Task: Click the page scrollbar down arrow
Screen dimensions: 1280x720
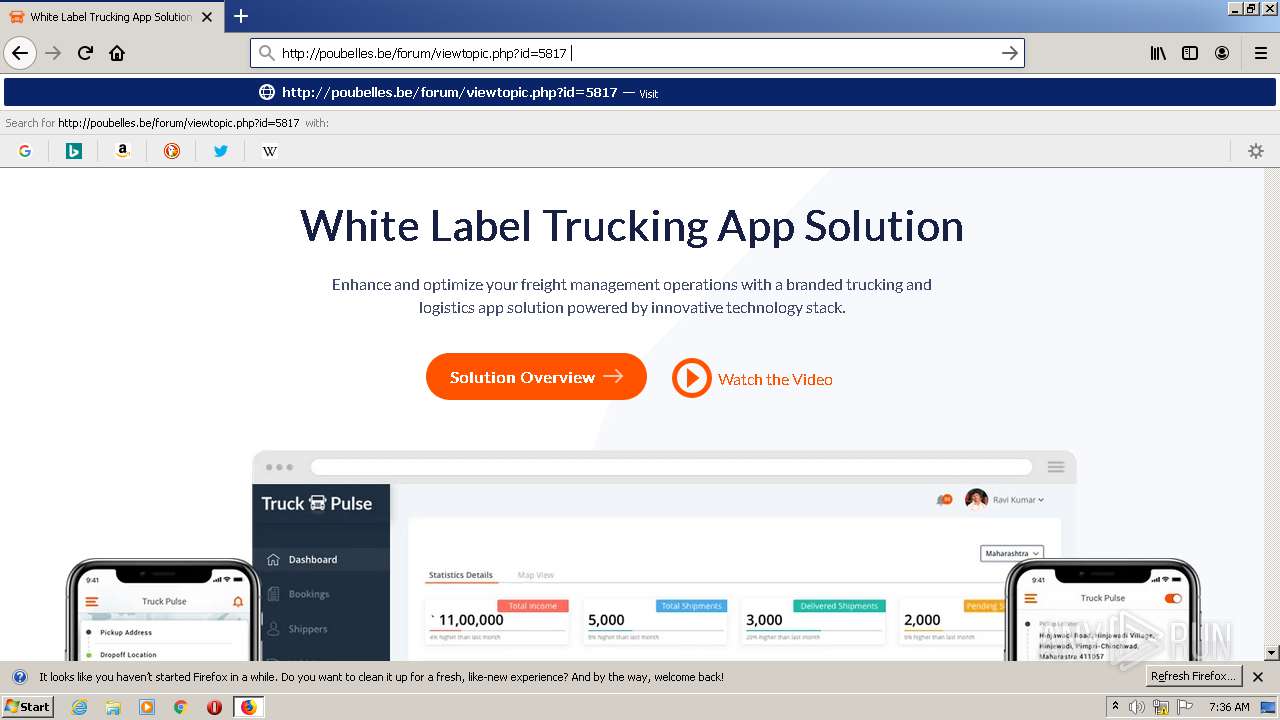Action: tap(1272, 653)
